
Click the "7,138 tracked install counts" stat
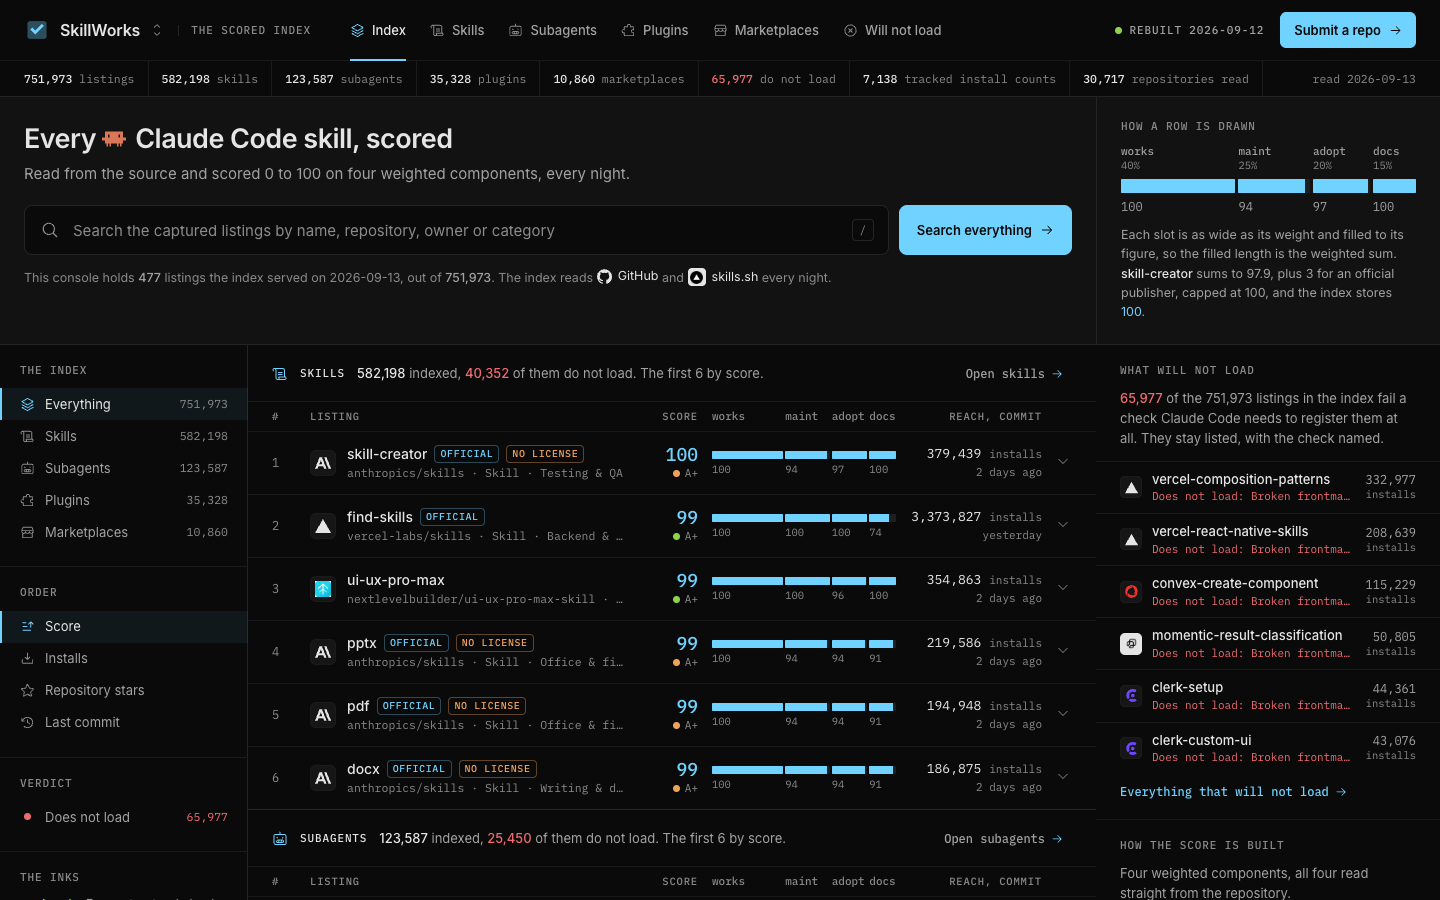(x=959, y=79)
